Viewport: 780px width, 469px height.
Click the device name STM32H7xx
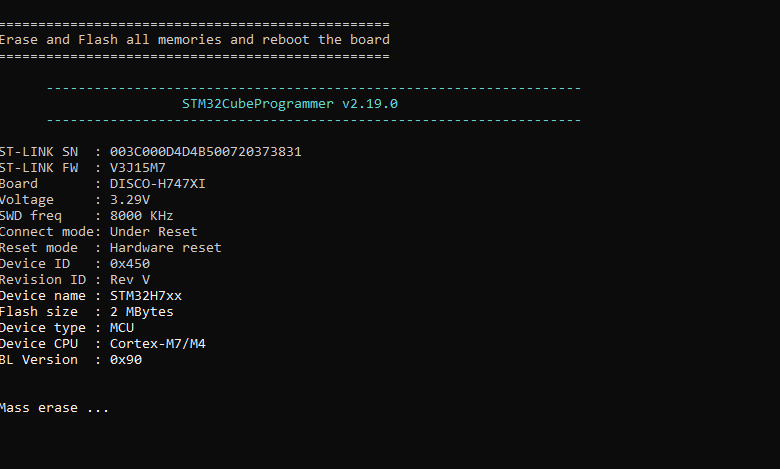coord(146,296)
